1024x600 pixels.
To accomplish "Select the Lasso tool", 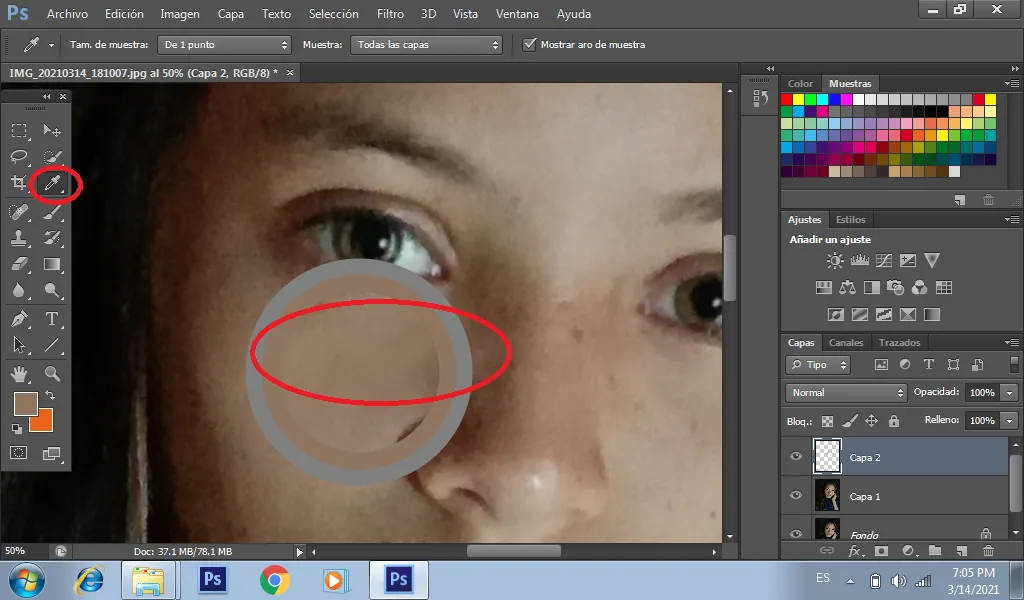I will click(x=19, y=157).
